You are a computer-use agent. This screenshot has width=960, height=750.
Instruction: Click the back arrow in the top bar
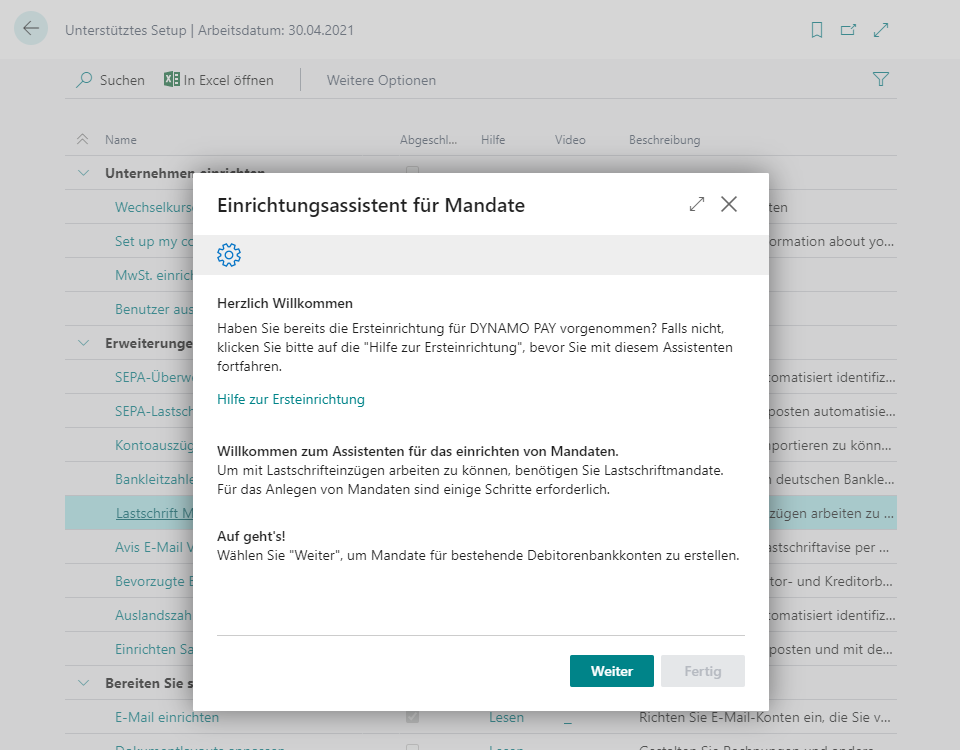[x=30, y=28]
